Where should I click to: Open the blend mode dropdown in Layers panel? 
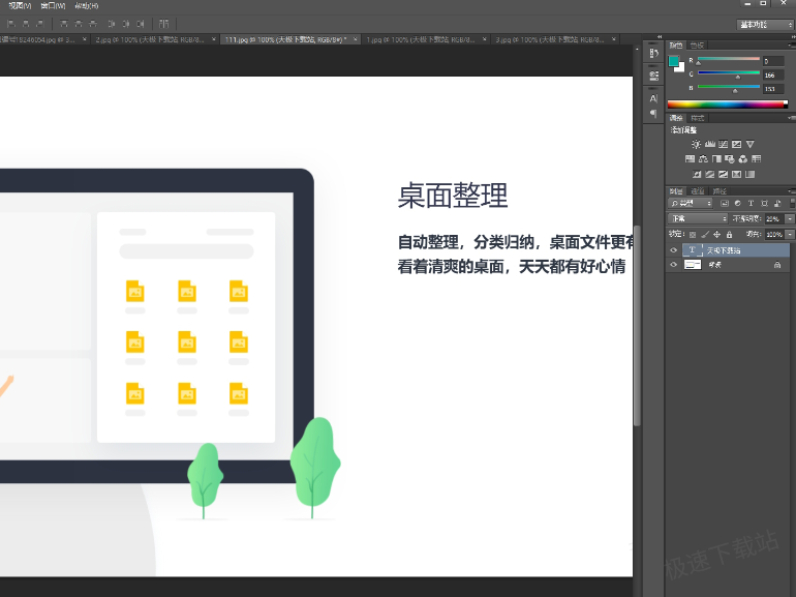click(x=698, y=218)
